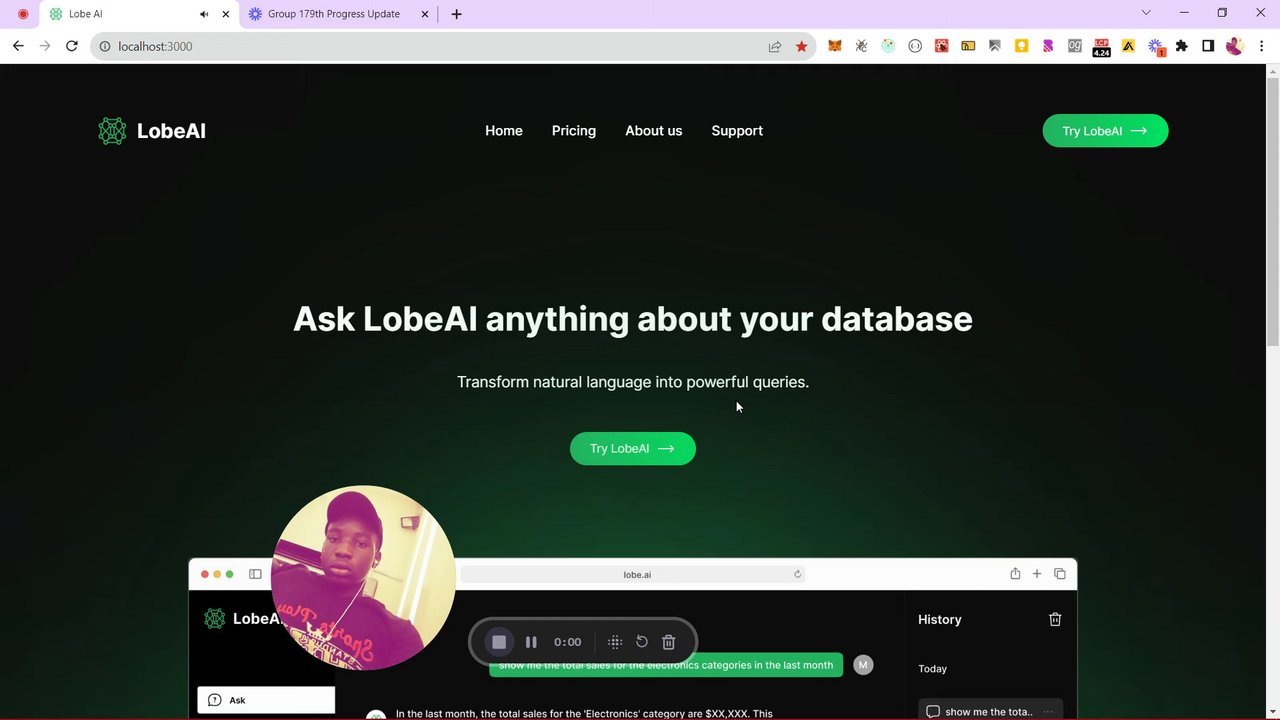Viewport: 1280px width, 720px height.
Task: Open the Chrome three-dot menu
Action: click(1262, 46)
